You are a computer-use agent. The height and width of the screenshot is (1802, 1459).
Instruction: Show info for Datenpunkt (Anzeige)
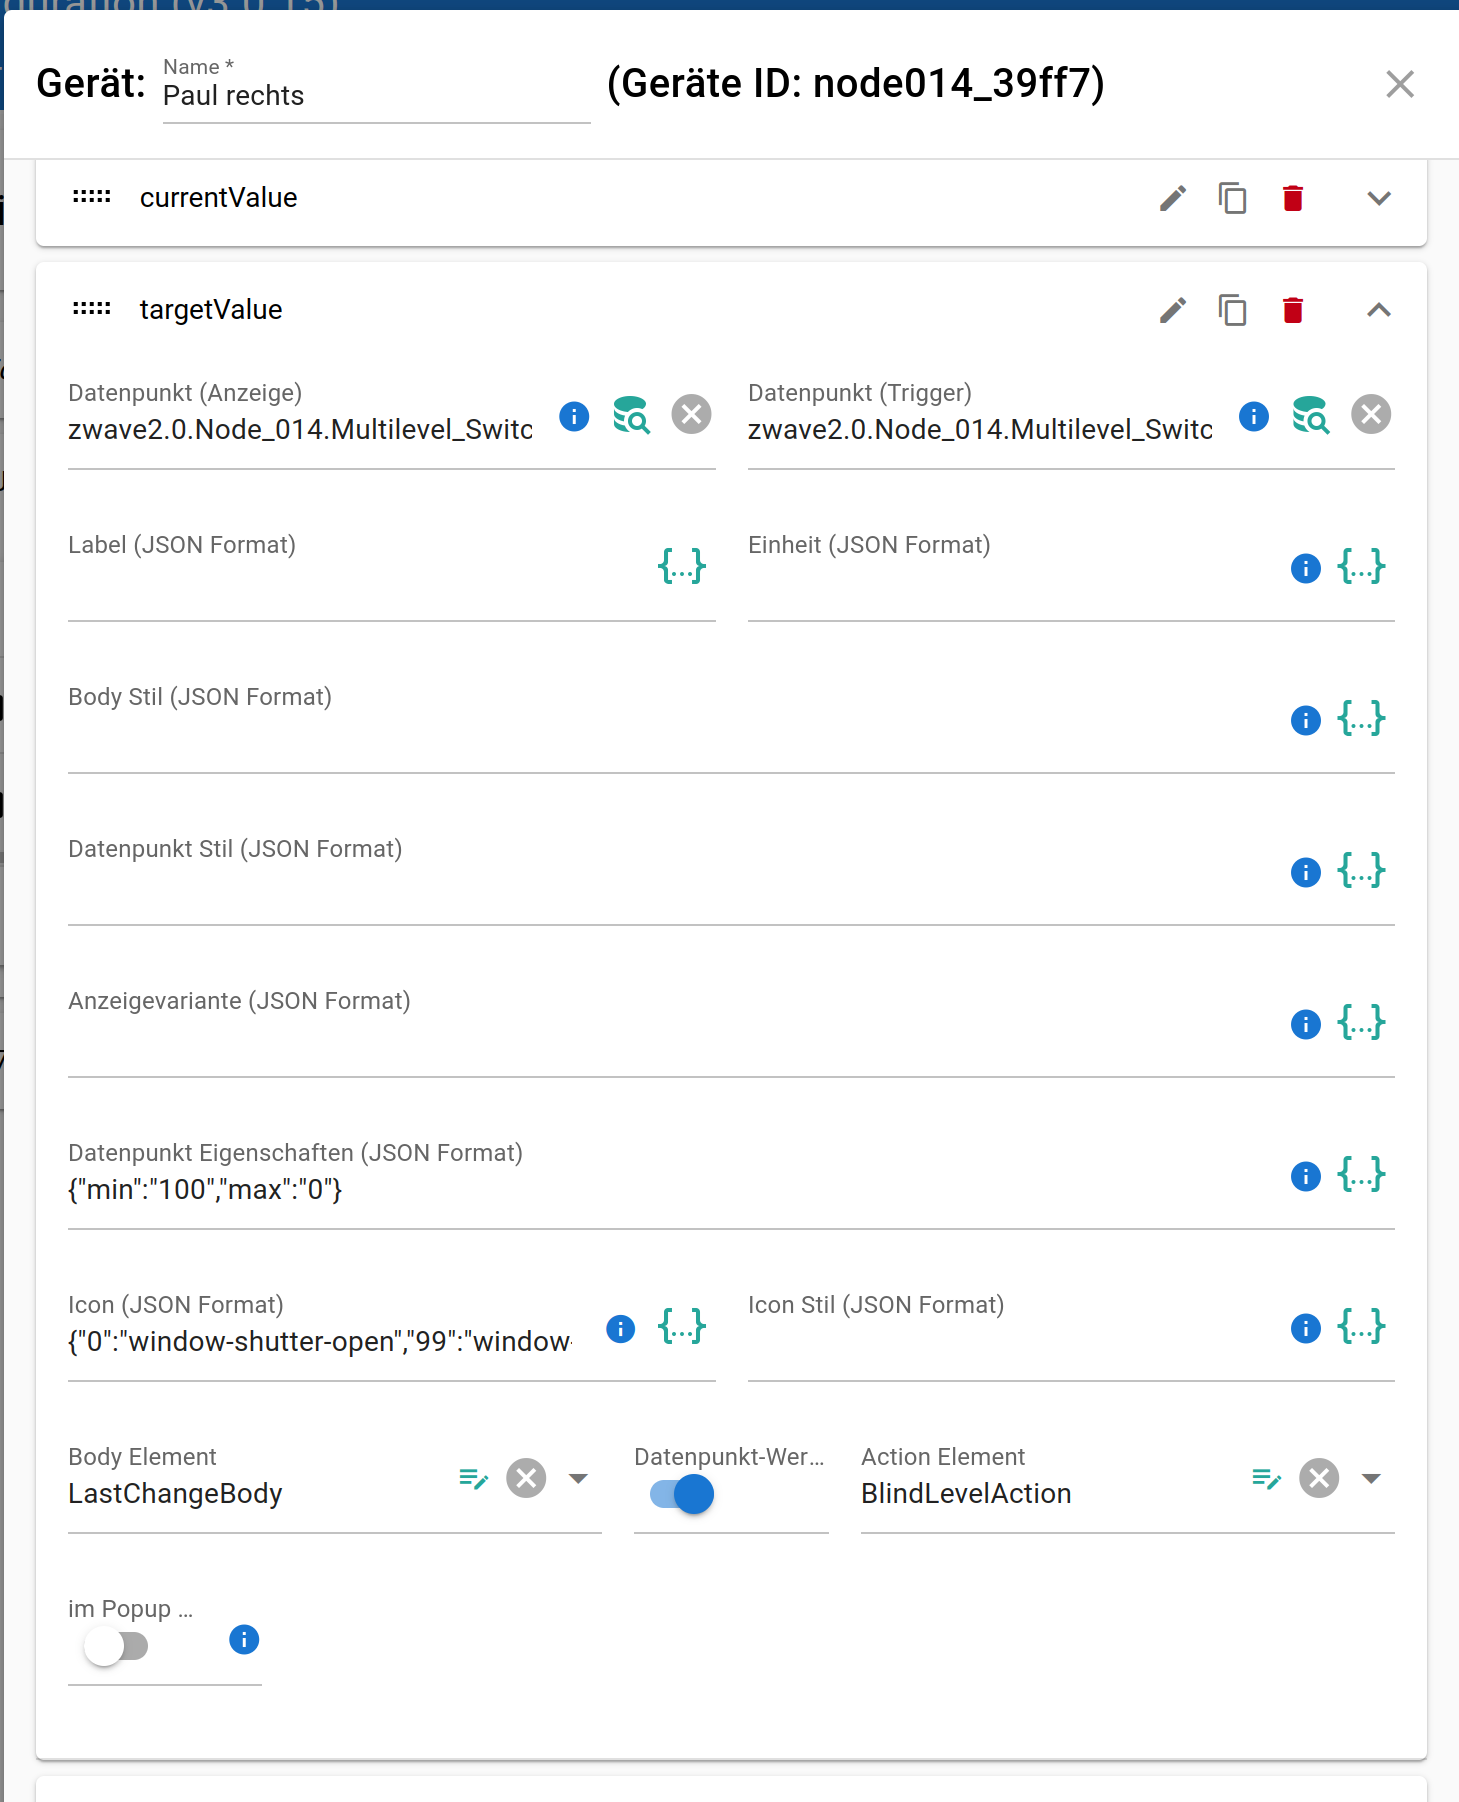574,416
